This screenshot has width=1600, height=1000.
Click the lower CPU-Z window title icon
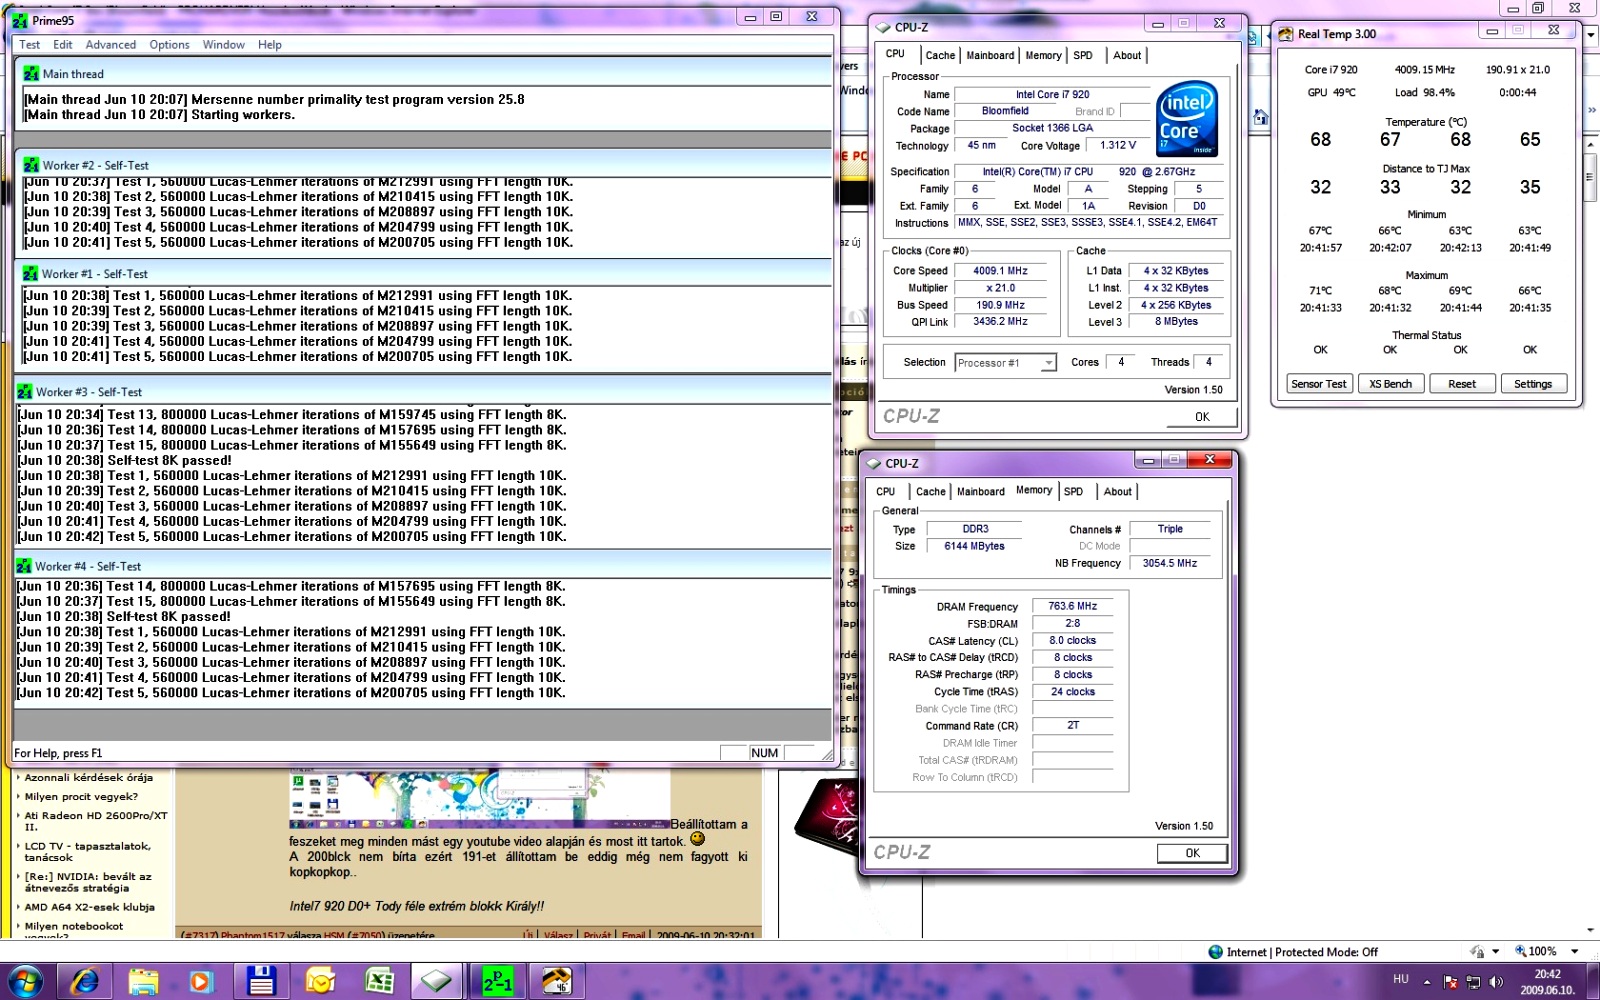click(874, 463)
